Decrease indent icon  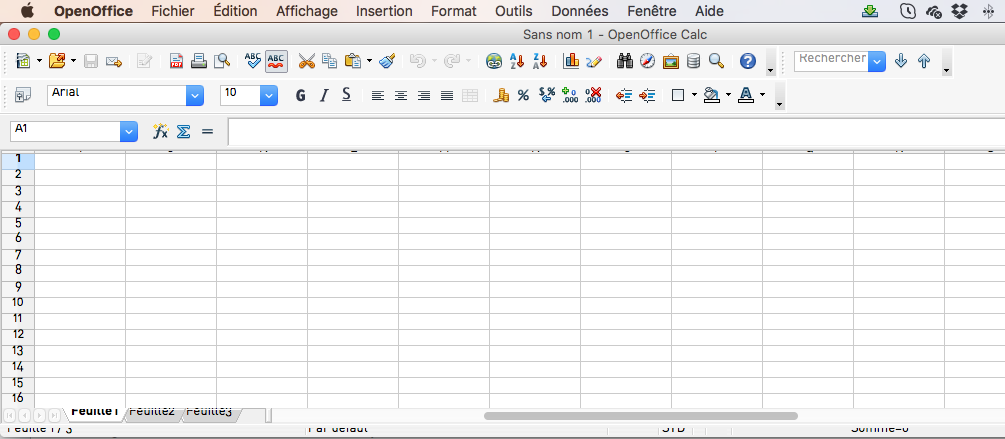point(624,95)
